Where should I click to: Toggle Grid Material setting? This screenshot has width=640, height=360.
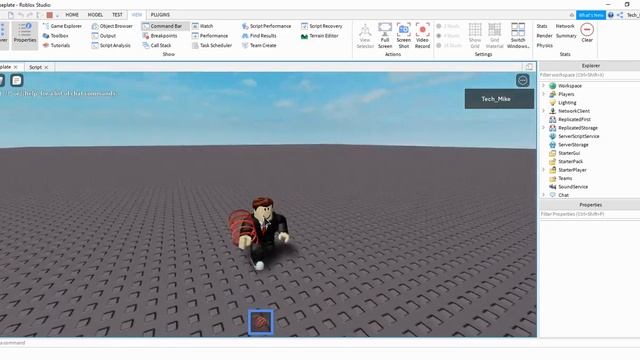(494, 36)
